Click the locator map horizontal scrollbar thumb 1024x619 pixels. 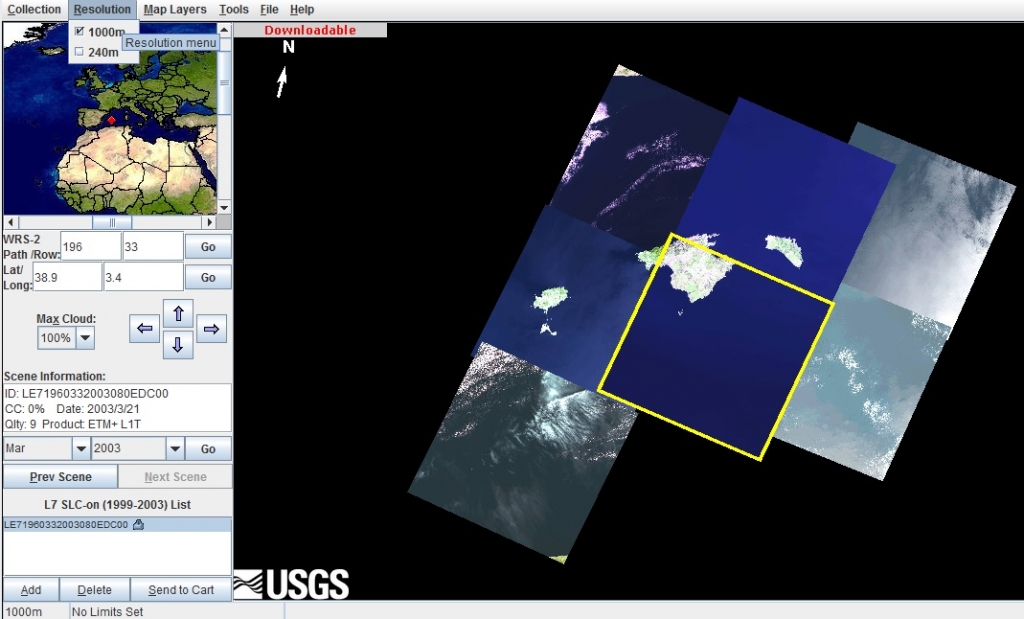pos(112,223)
